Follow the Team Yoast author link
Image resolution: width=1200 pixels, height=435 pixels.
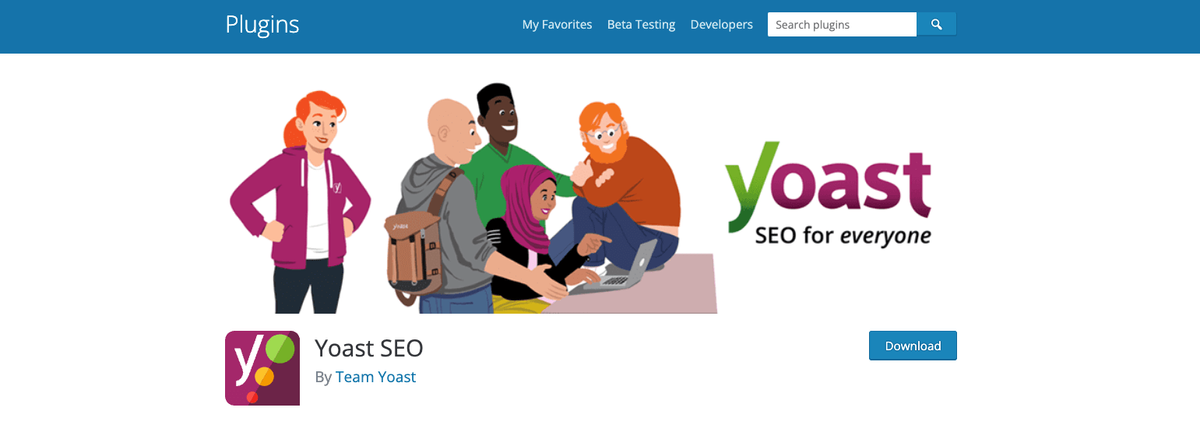coord(375,377)
